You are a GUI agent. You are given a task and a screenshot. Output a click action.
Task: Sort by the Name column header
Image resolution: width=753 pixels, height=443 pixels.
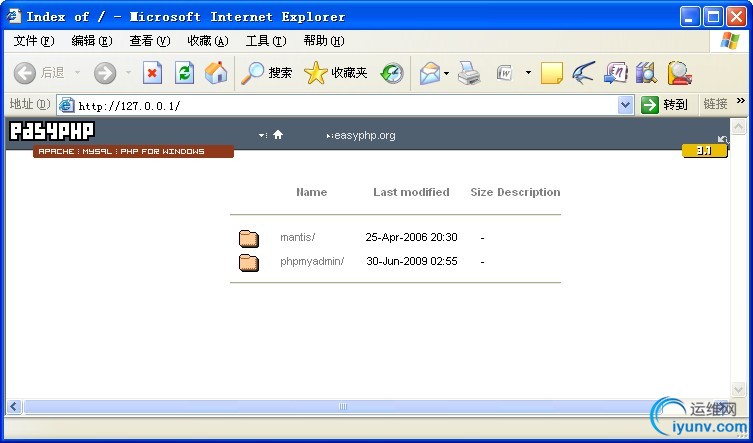(312, 192)
